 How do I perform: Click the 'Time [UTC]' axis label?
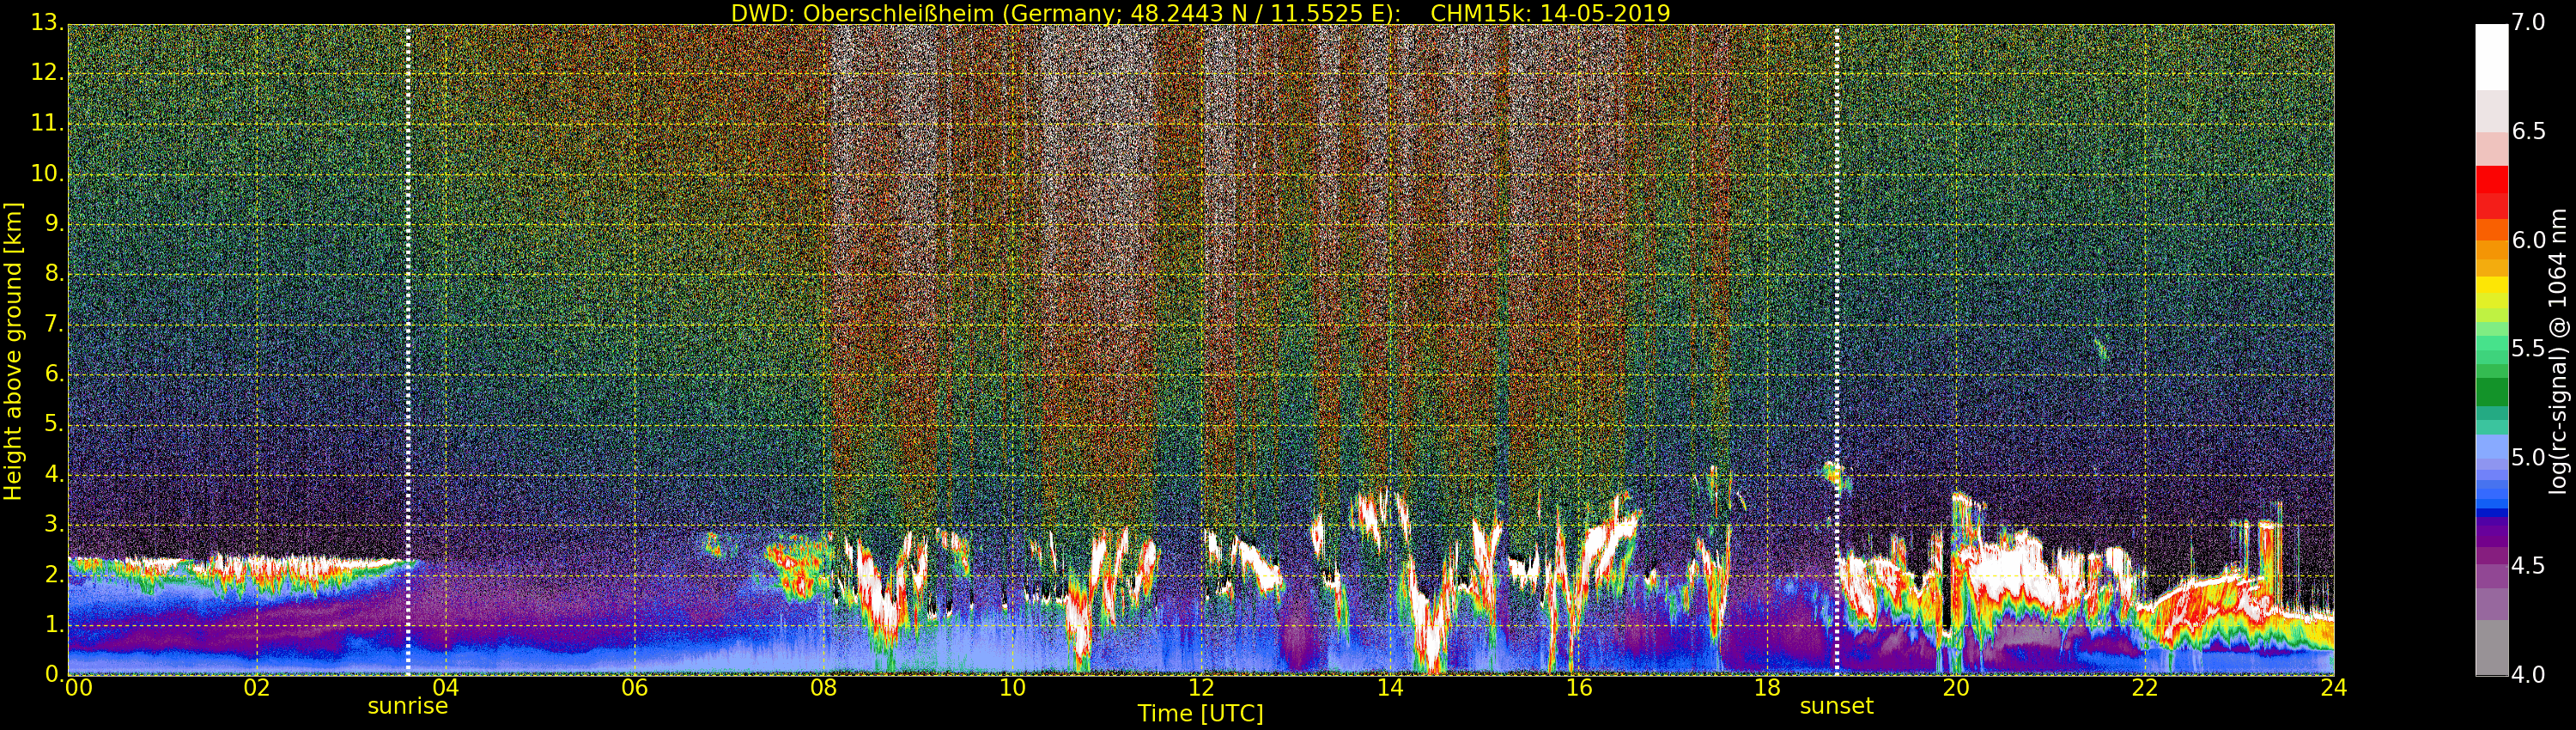point(1200,714)
